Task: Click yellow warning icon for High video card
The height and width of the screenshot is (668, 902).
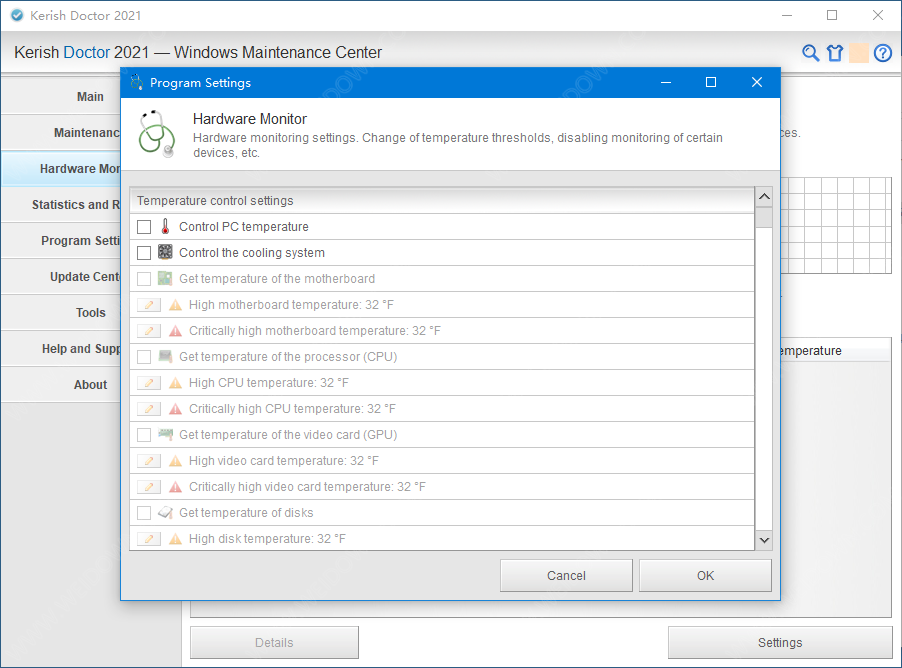Action: pos(175,461)
